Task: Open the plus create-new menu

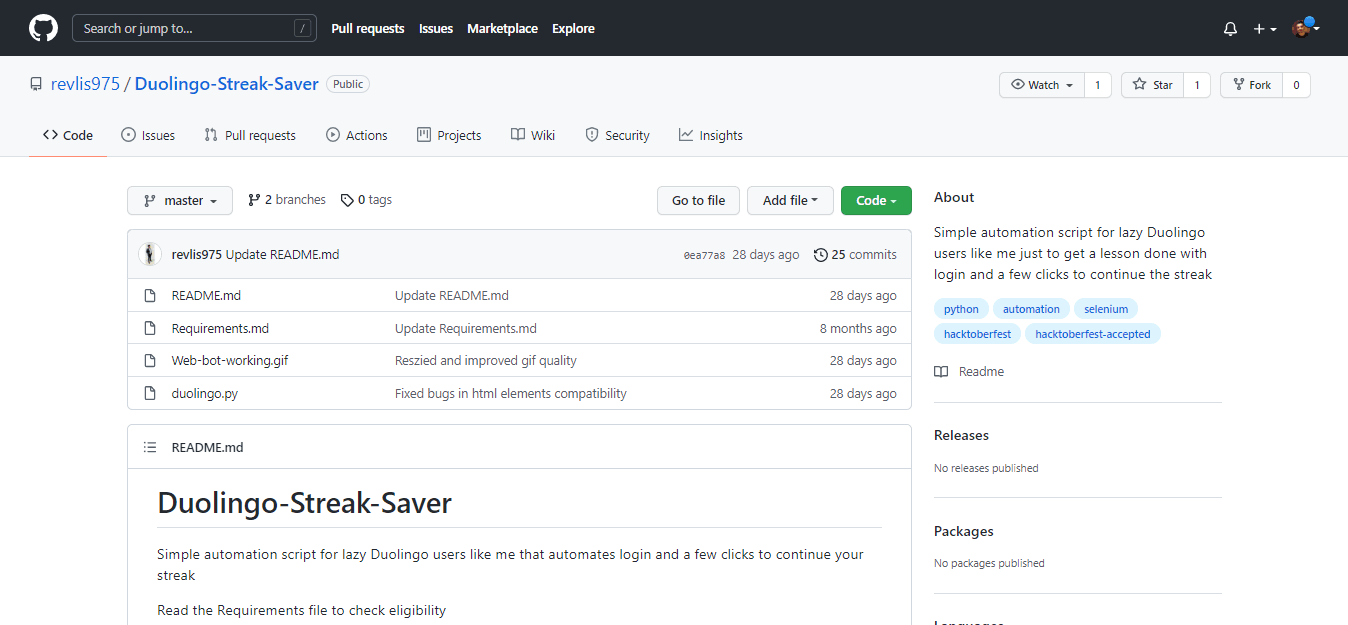Action: pos(1264,29)
